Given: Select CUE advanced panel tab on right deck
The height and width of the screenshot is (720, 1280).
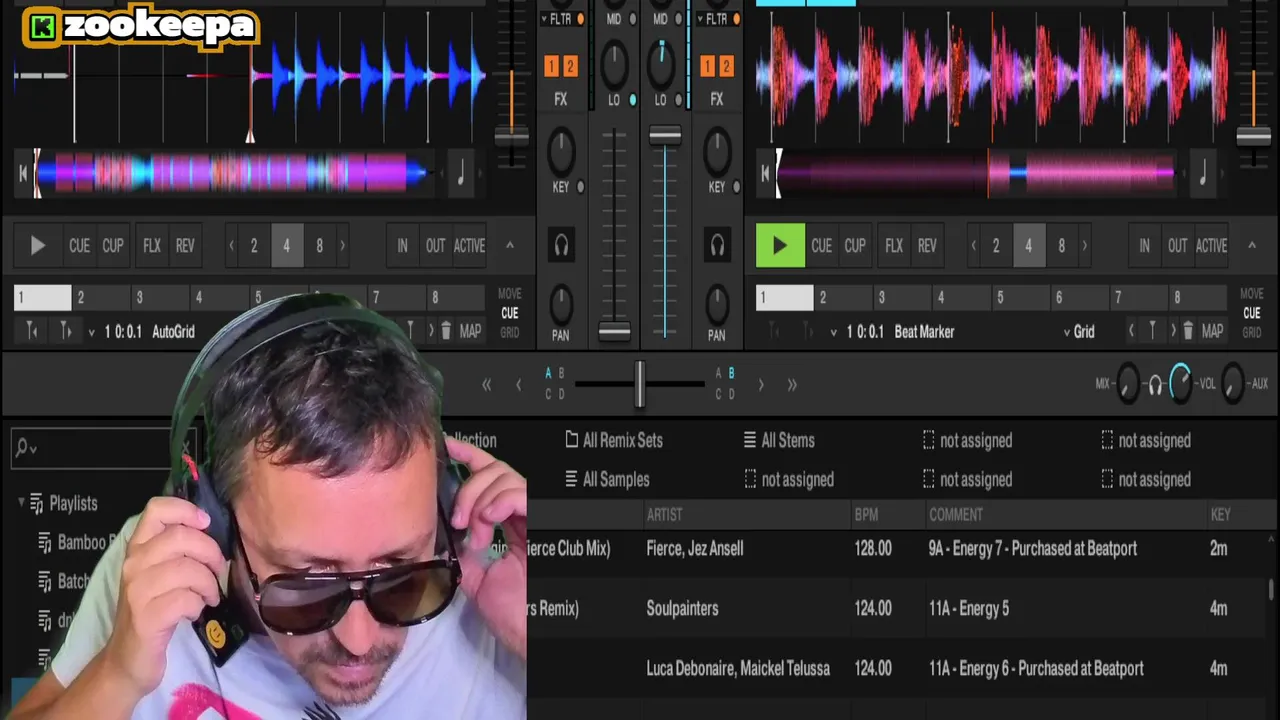Looking at the screenshot, I should pos(1252,313).
